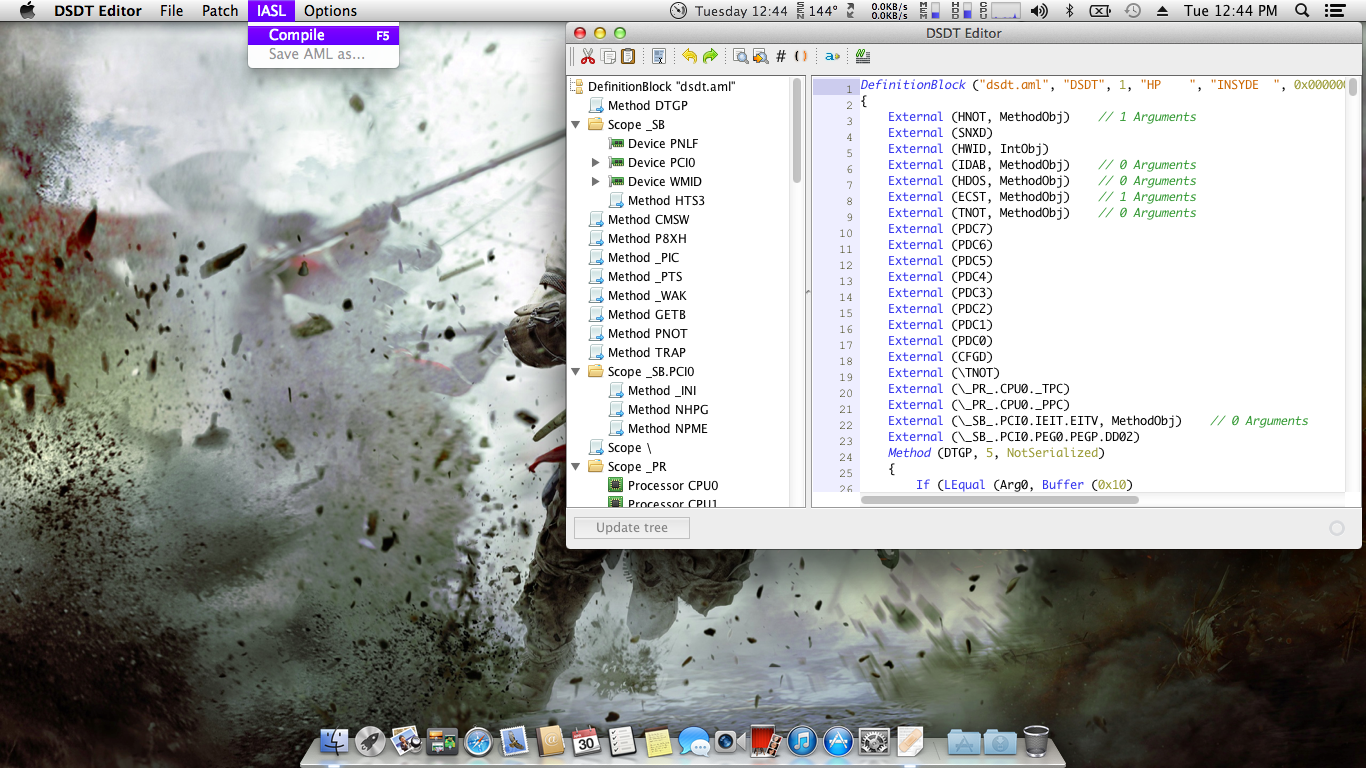Click the File menu
The width and height of the screenshot is (1366, 768).
(x=172, y=11)
